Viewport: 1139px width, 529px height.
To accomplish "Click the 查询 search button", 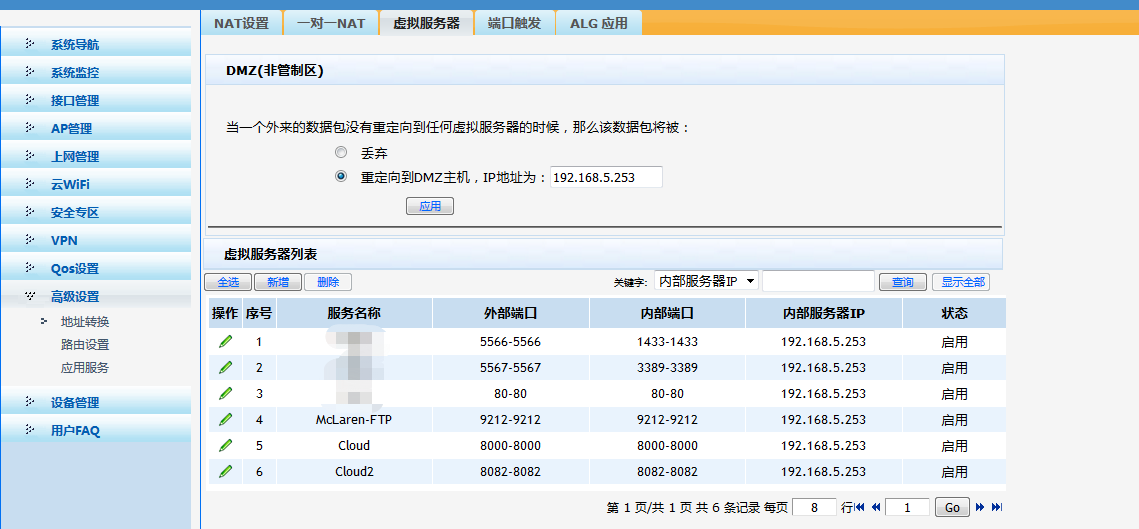I will [x=902, y=283].
